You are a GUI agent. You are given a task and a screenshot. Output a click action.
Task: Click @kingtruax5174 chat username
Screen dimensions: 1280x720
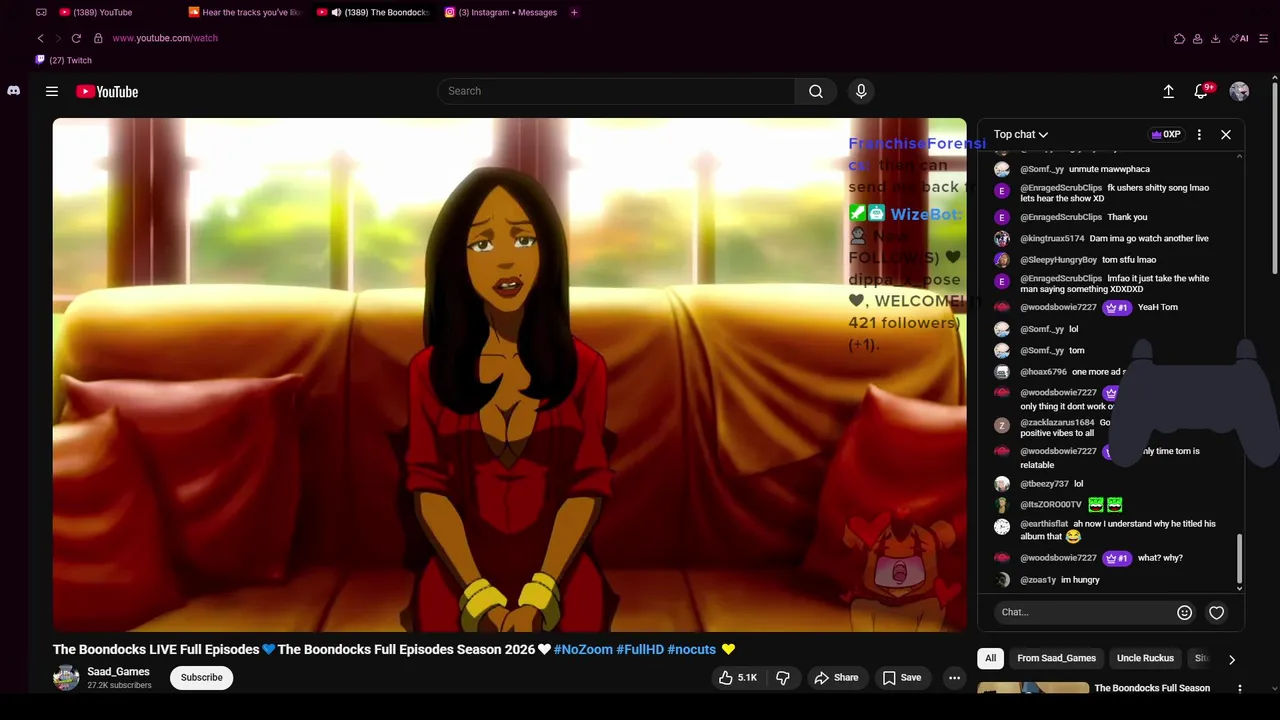[x=1052, y=238]
